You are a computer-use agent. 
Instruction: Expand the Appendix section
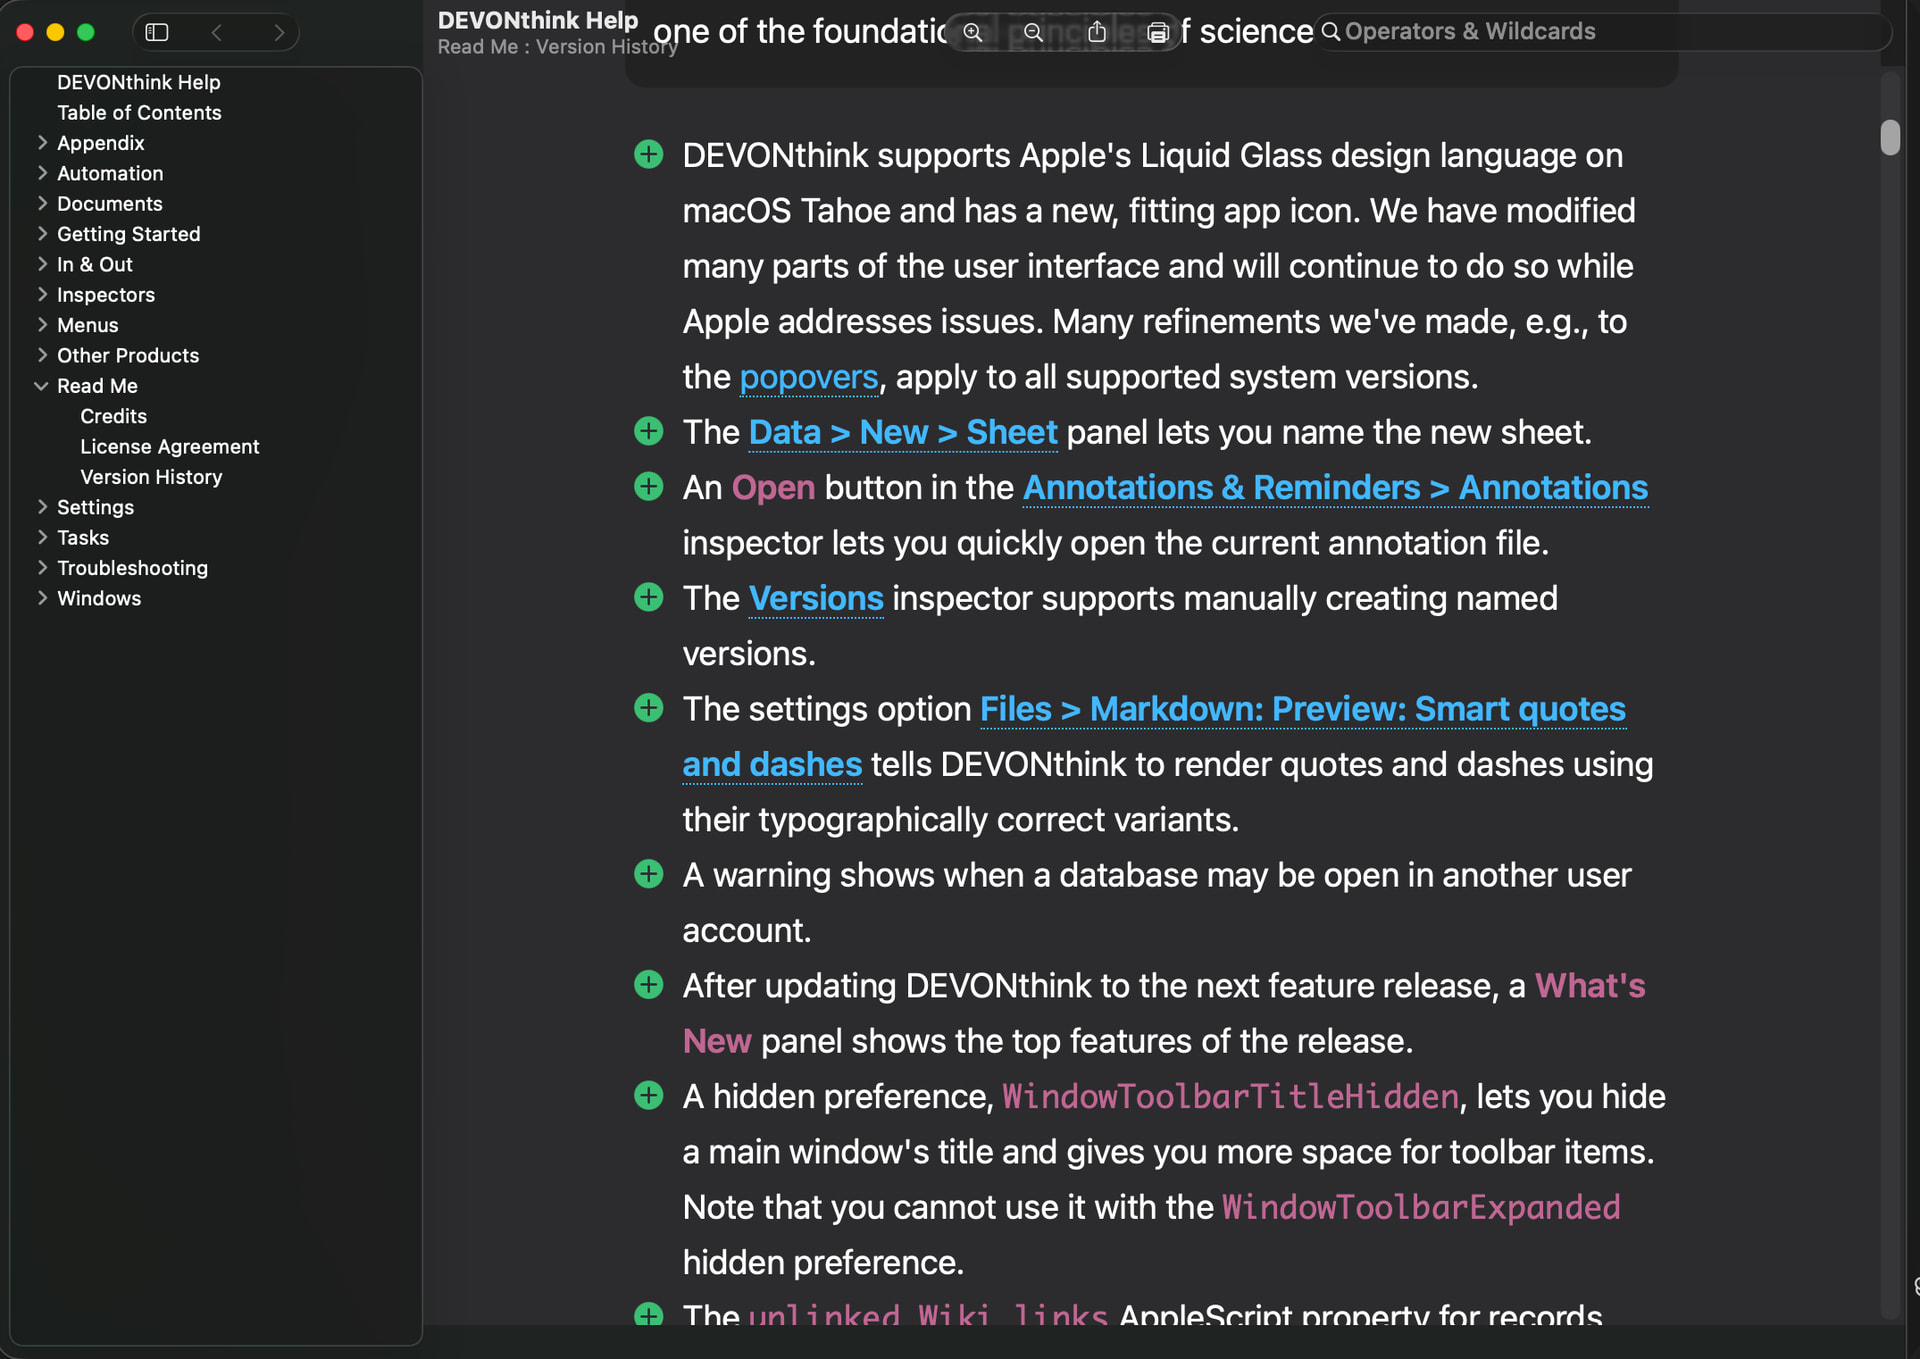(42, 143)
